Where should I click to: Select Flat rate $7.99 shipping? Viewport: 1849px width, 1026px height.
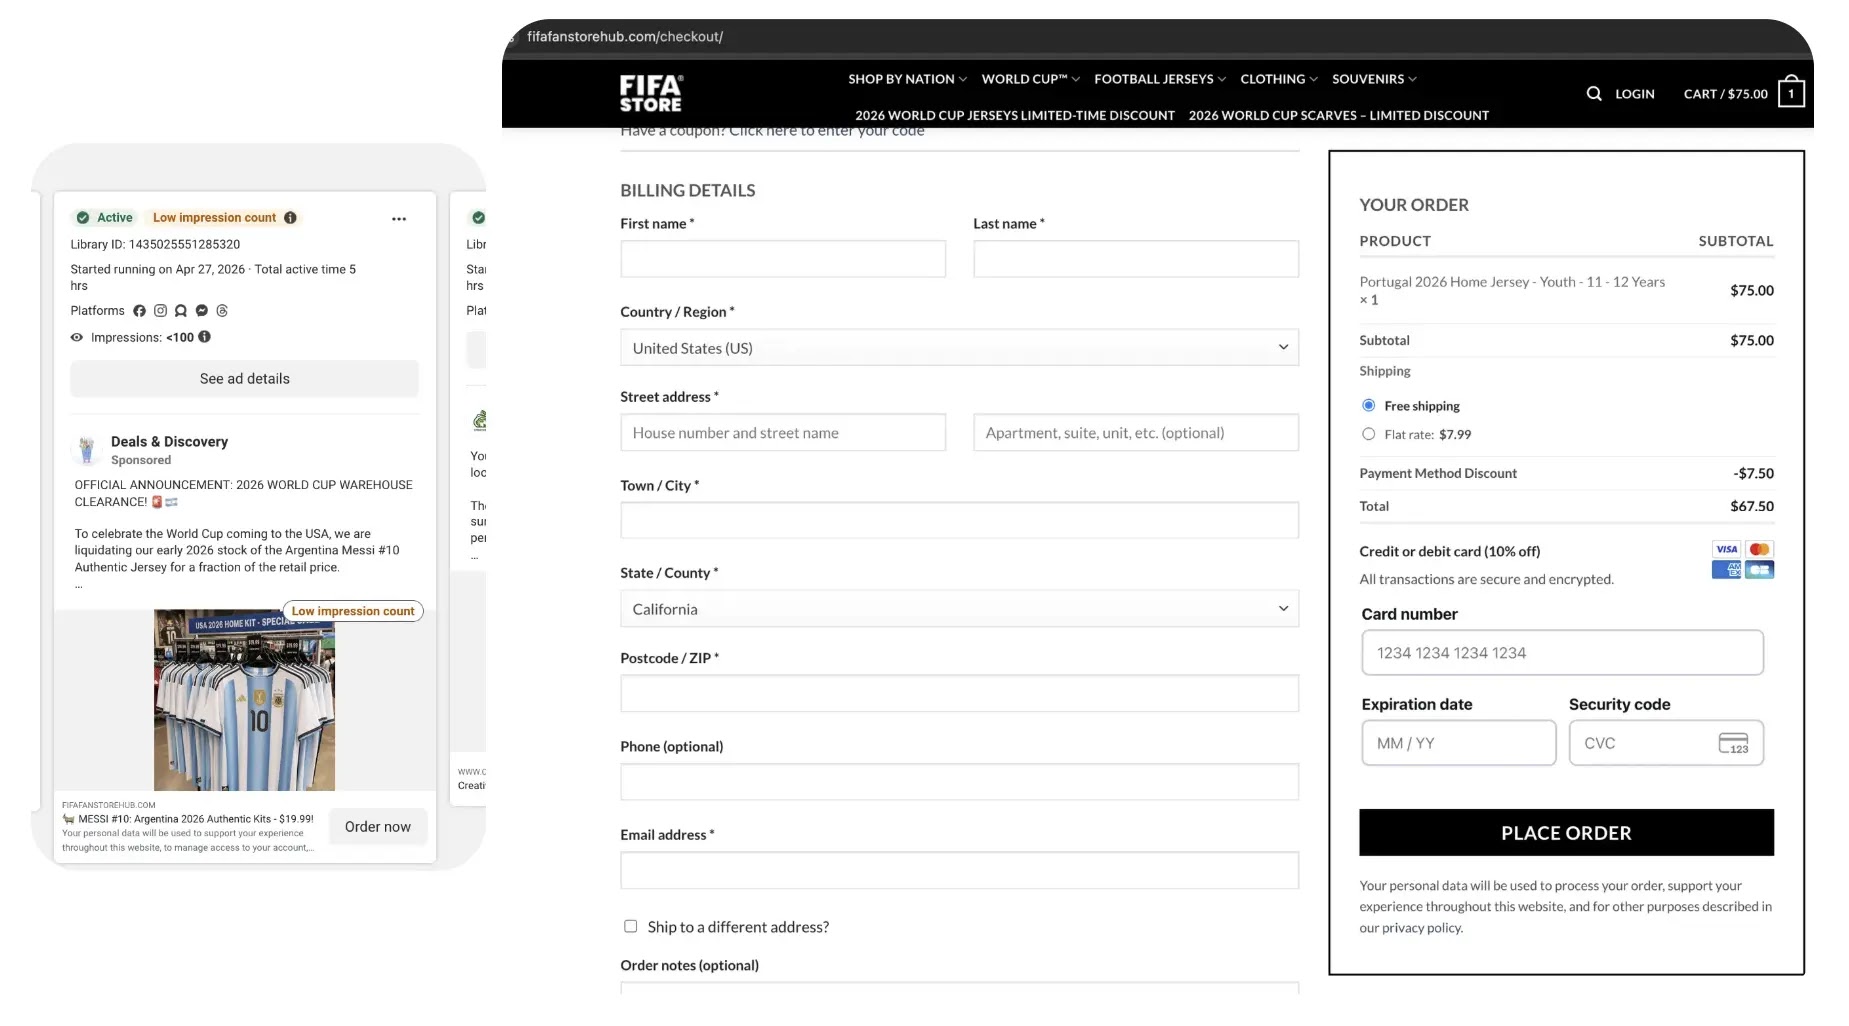point(1368,434)
